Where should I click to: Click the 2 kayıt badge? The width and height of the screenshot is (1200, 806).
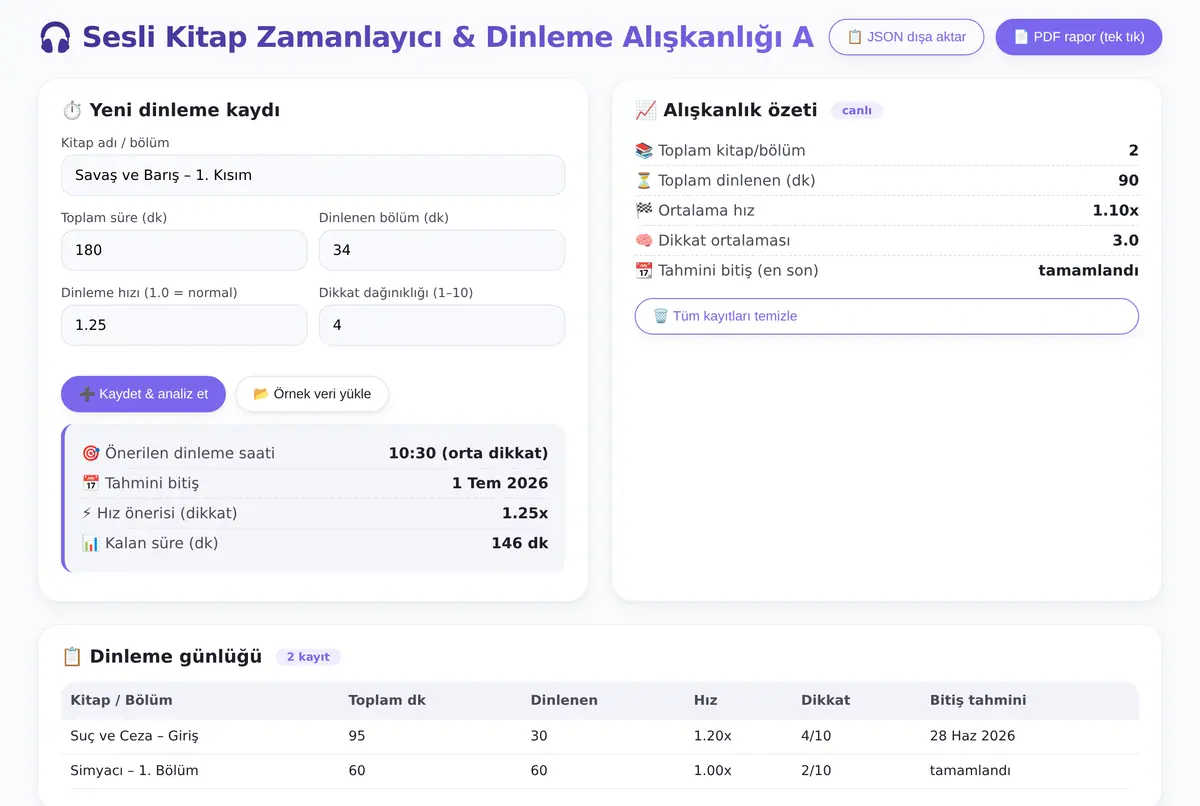click(309, 657)
